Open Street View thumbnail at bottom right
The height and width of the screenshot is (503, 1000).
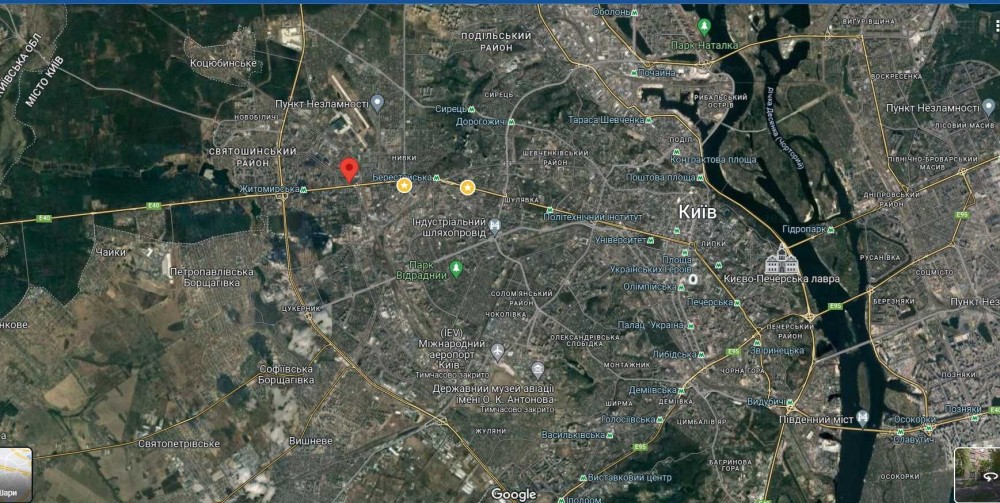[x=977, y=474]
